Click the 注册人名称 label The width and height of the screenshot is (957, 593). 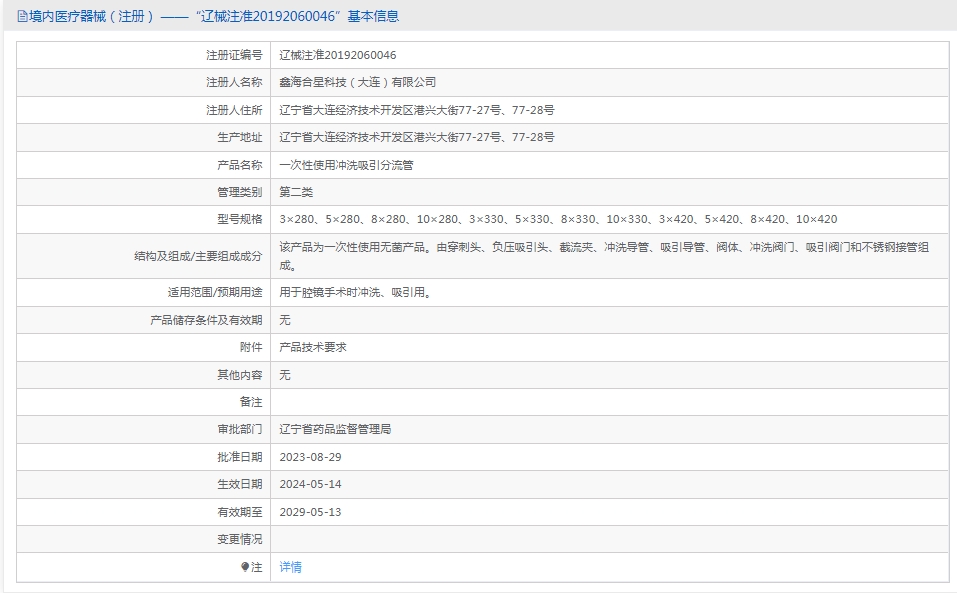click(x=234, y=82)
